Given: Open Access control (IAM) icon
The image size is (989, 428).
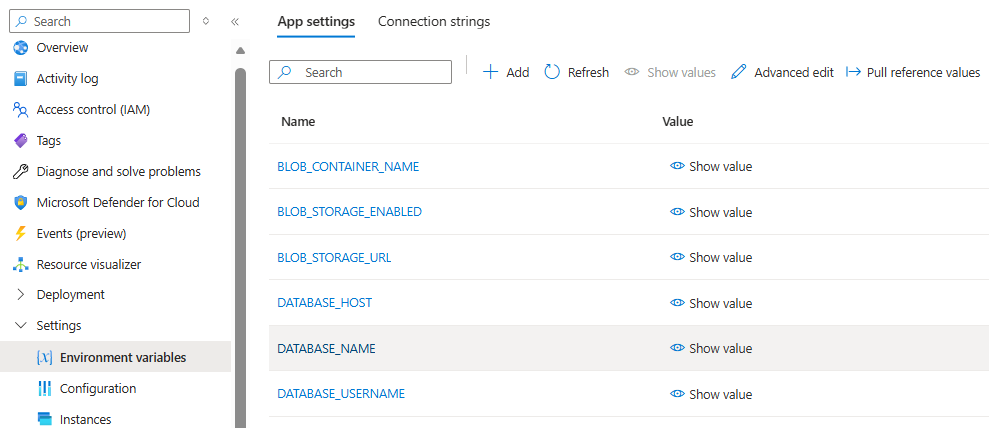Looking at the screenshot, I should click(20, 110).
